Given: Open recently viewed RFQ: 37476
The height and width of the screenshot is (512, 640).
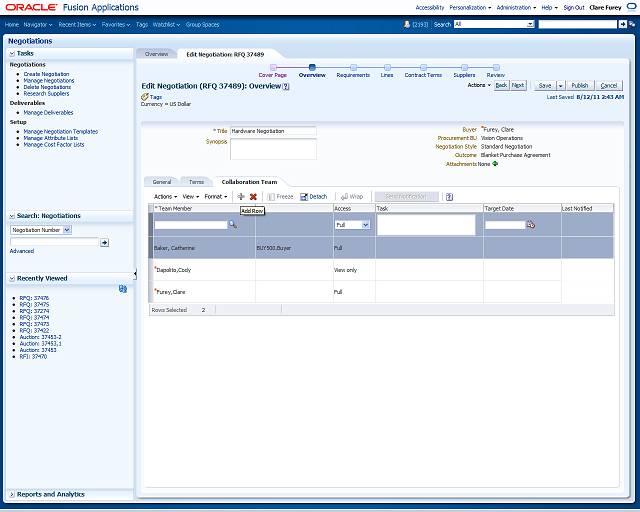Looking at the screenshot, I should coord(34,298).
